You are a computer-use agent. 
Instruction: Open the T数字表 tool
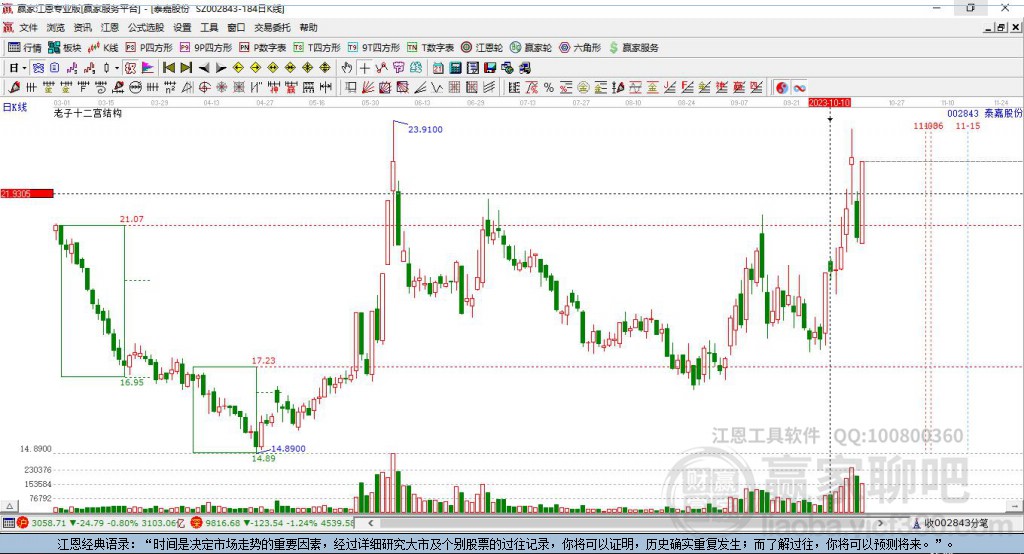click(430, 48)
